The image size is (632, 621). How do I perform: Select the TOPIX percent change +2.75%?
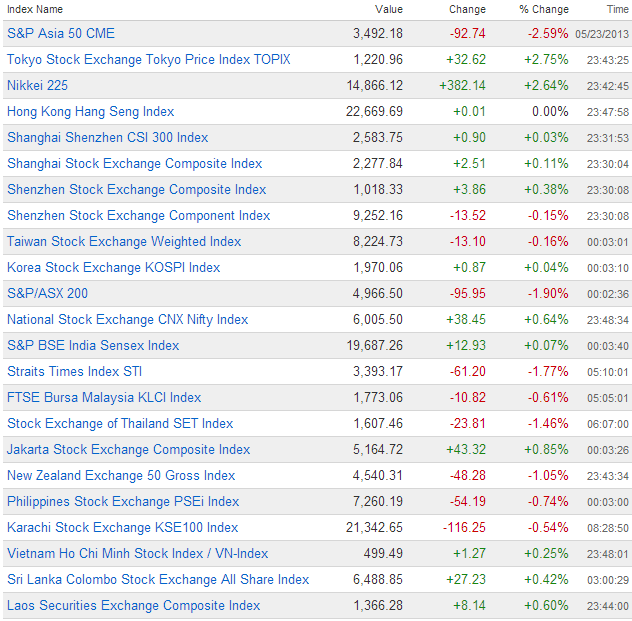[x=547, y=60]
